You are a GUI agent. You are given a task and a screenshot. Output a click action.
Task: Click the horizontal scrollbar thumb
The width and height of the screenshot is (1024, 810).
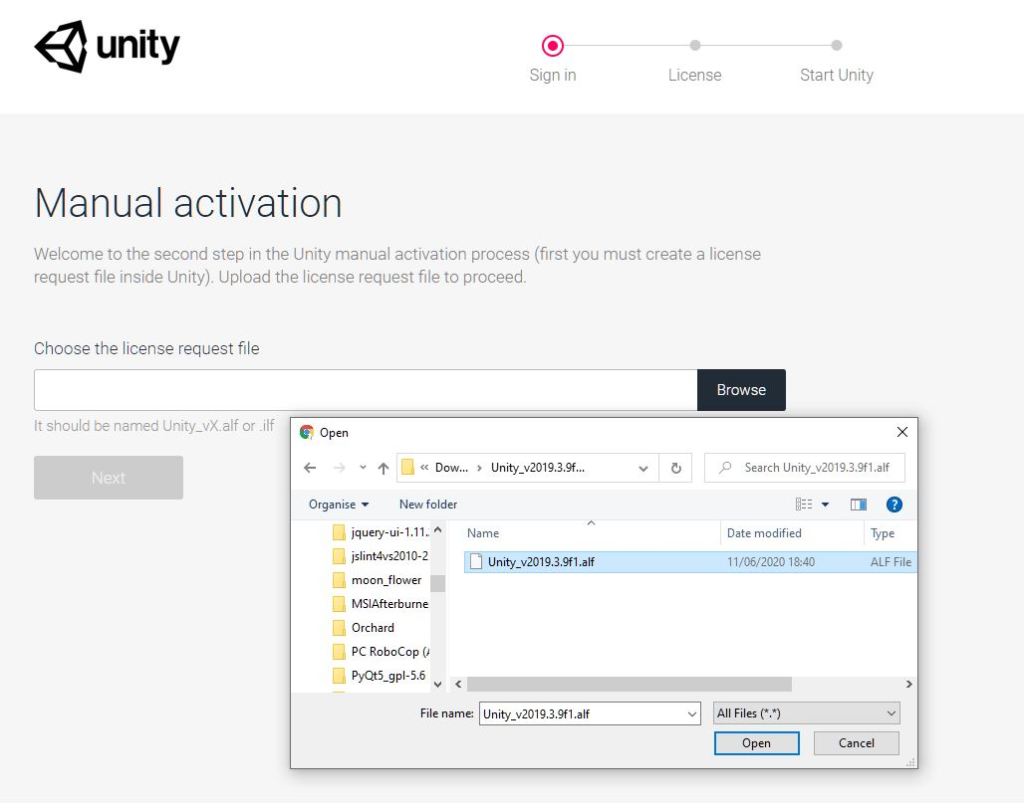click(x=629, y=684)
